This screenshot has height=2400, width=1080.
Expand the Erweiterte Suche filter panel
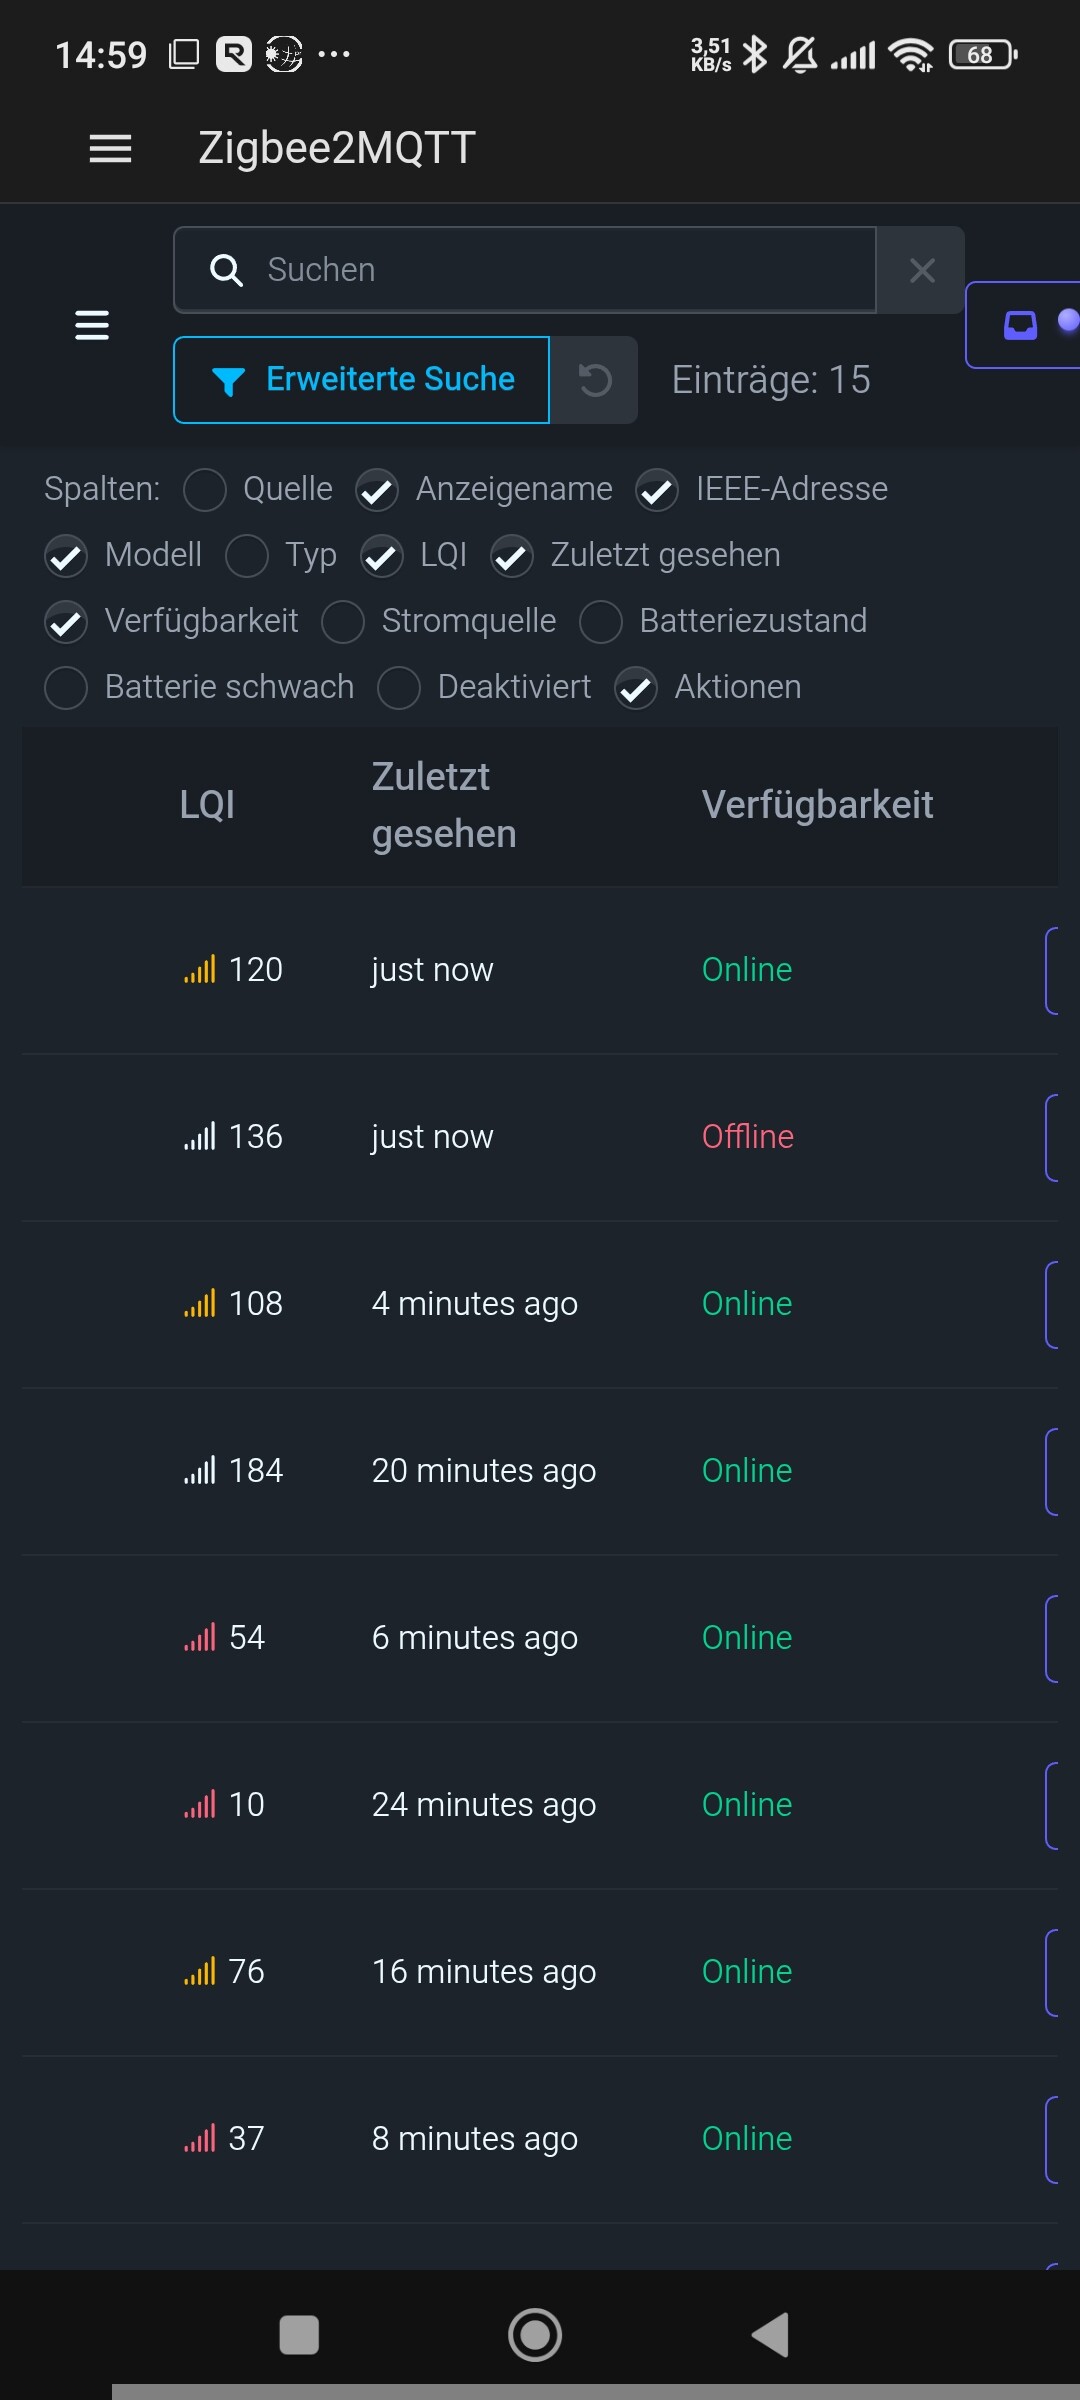[x=362, y=380]
